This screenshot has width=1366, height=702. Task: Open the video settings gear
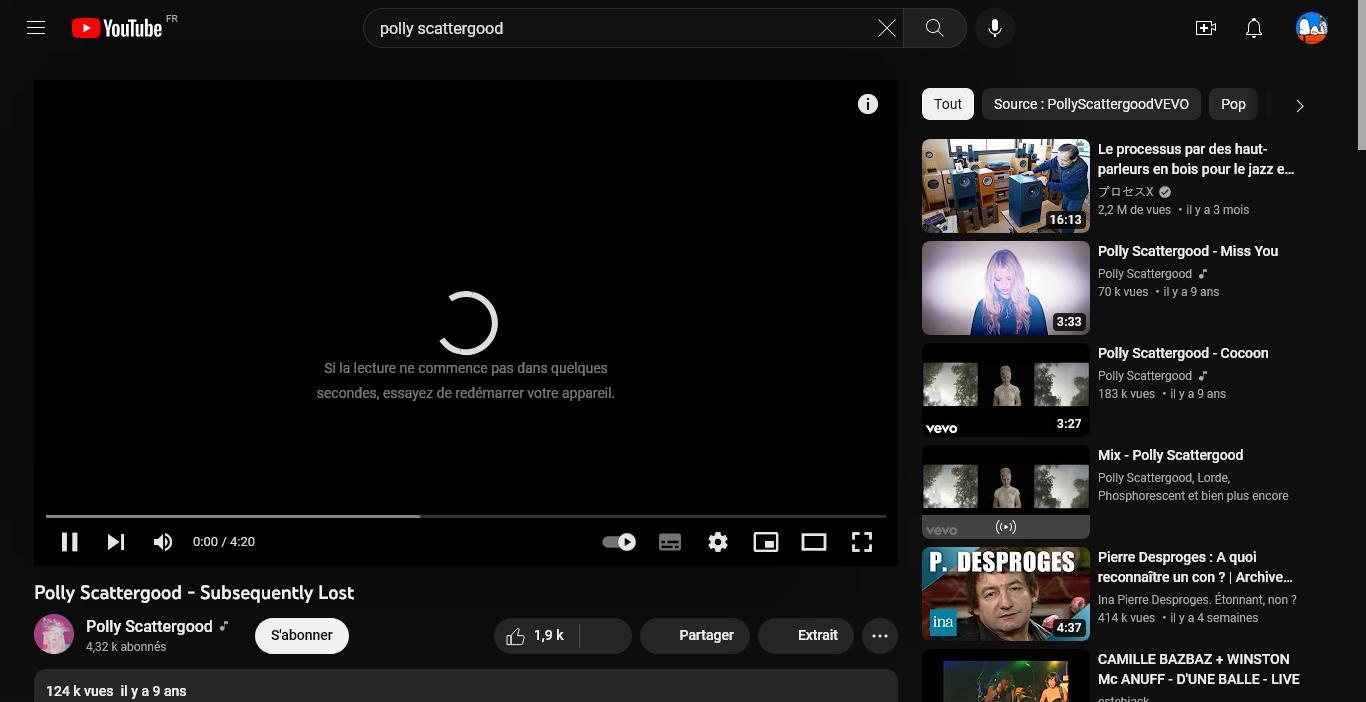(718, 541)
